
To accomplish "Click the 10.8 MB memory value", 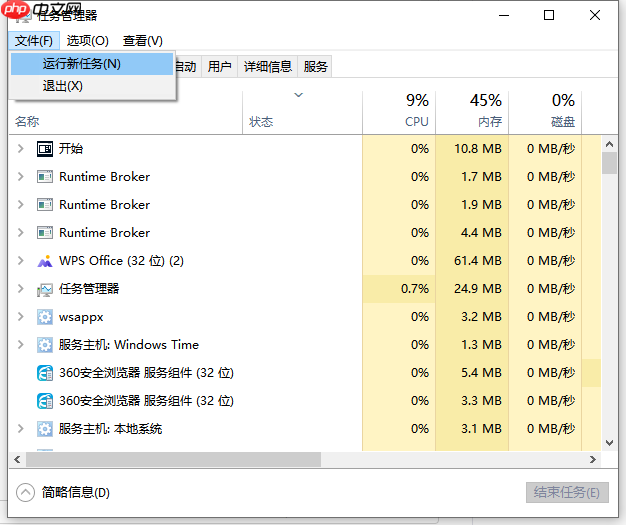I will click(x=478, y=149).
